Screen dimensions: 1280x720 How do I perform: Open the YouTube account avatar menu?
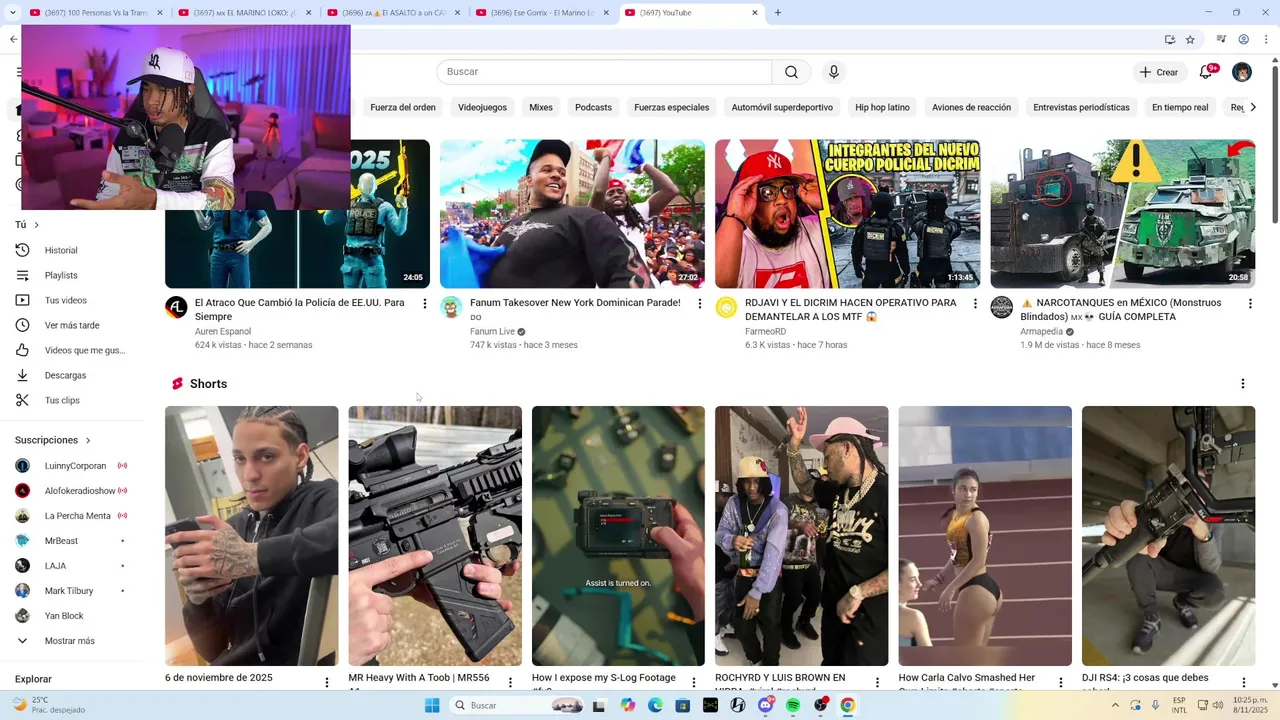coord(1242,72)
